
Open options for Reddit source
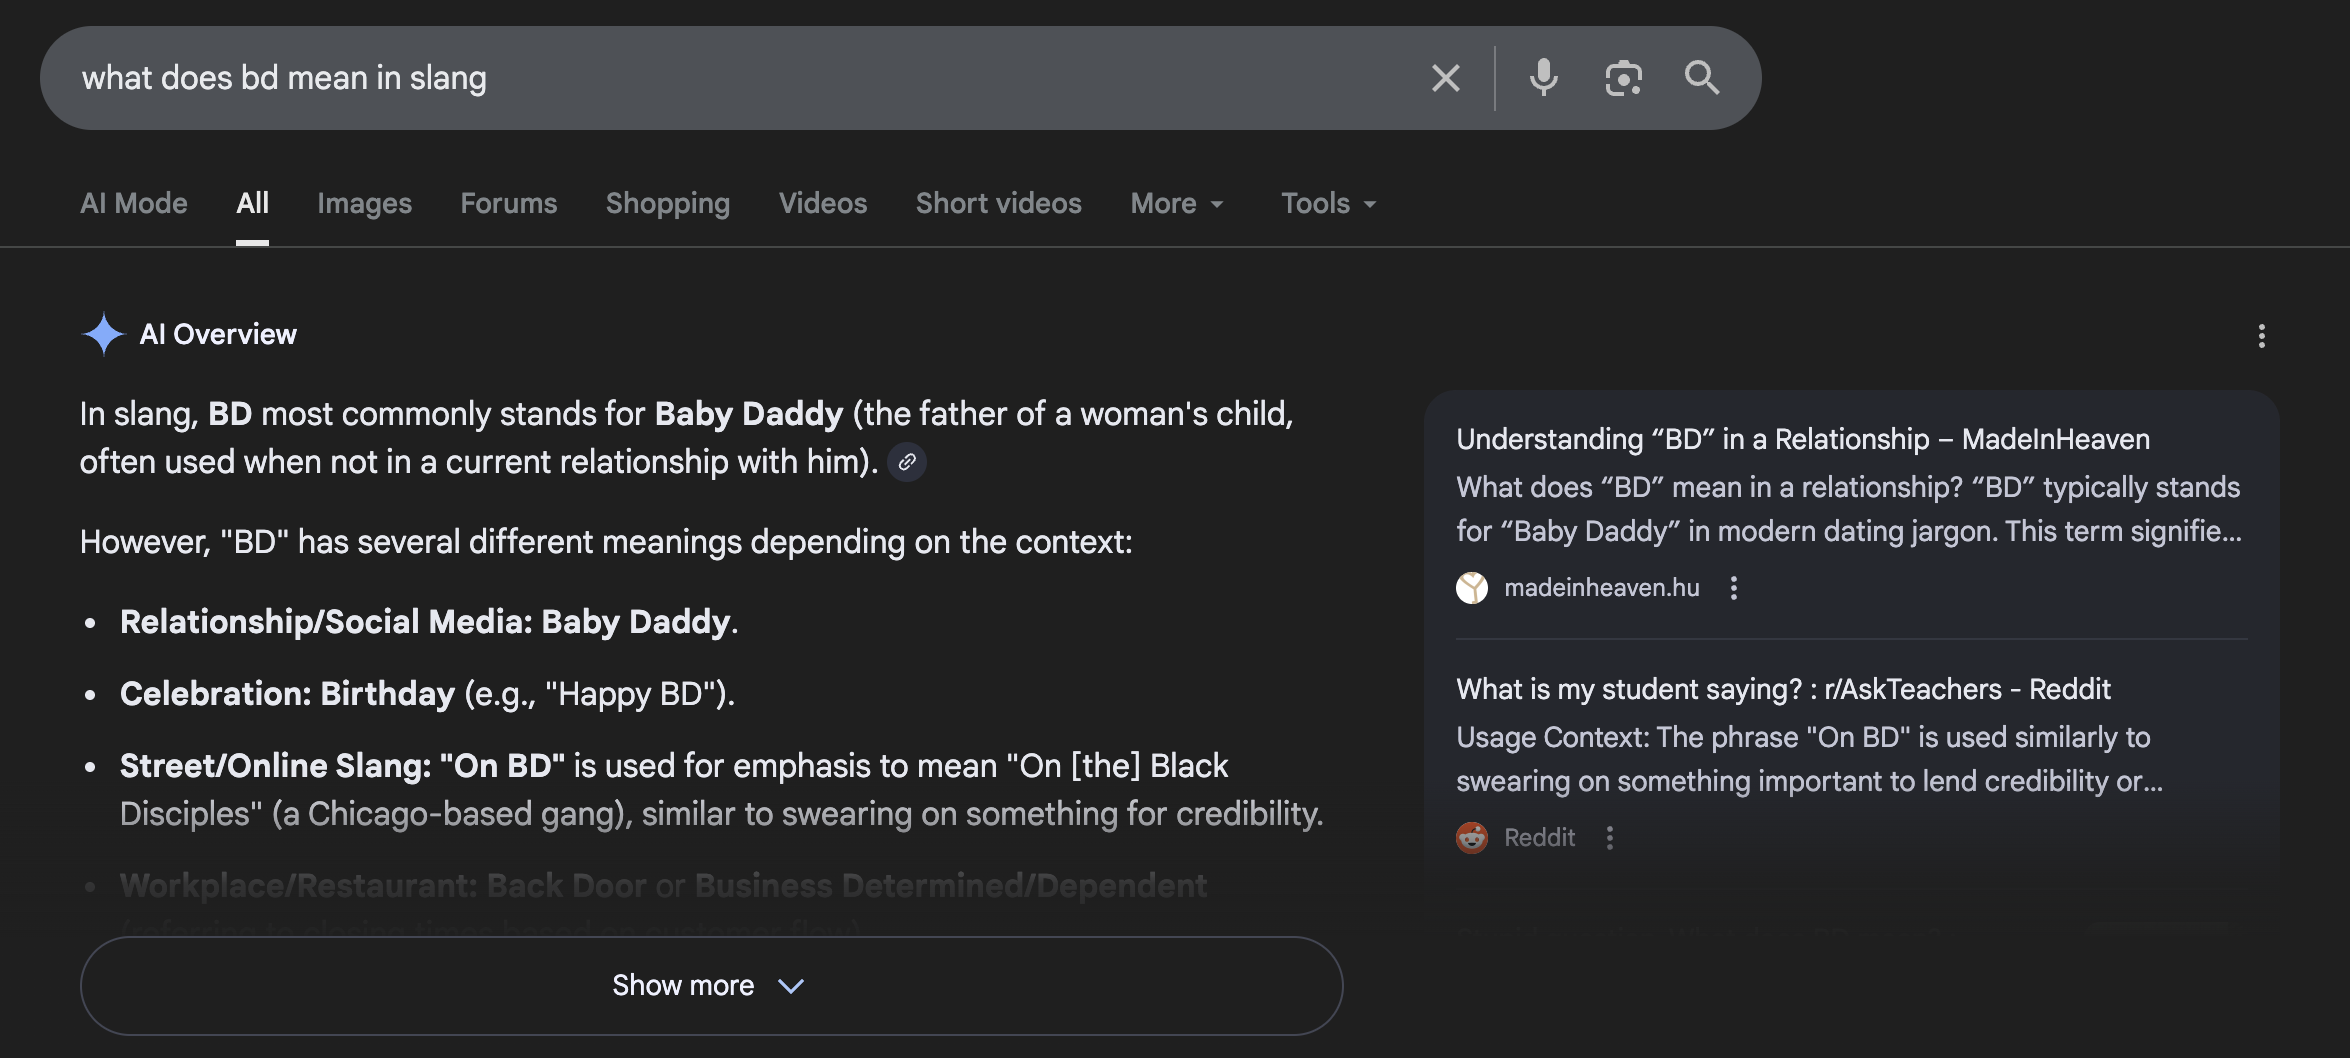(1610, 838)
